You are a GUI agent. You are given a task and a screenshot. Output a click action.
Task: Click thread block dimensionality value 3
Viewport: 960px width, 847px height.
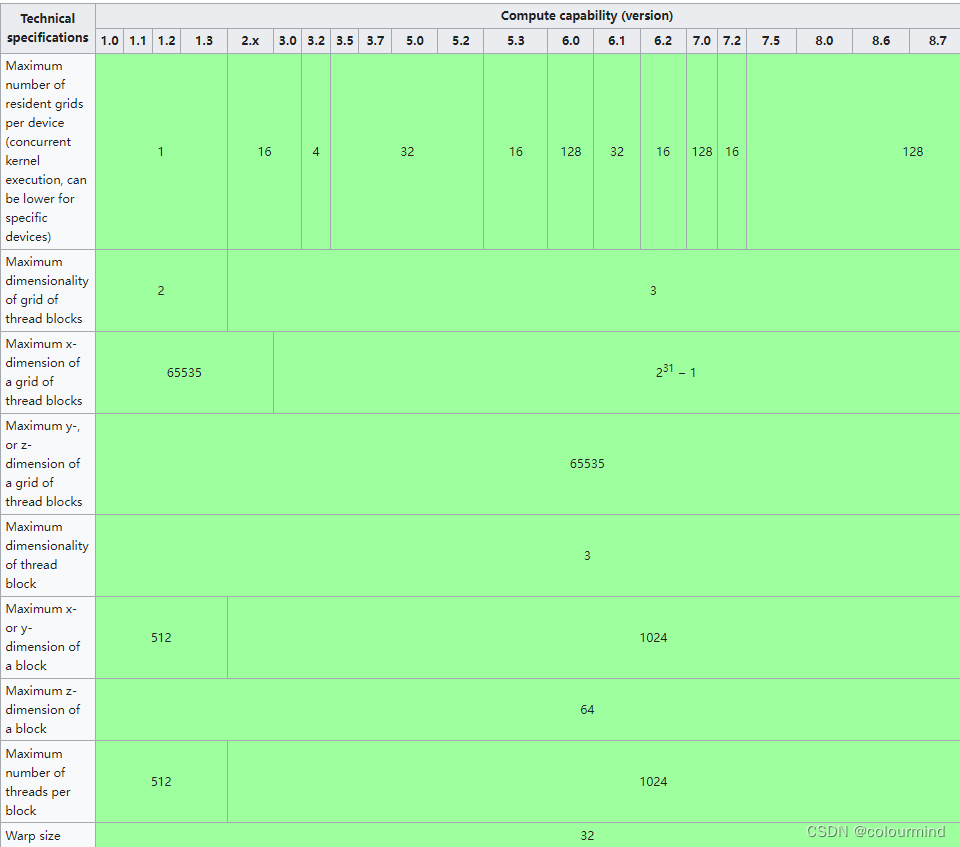point(587,555)
